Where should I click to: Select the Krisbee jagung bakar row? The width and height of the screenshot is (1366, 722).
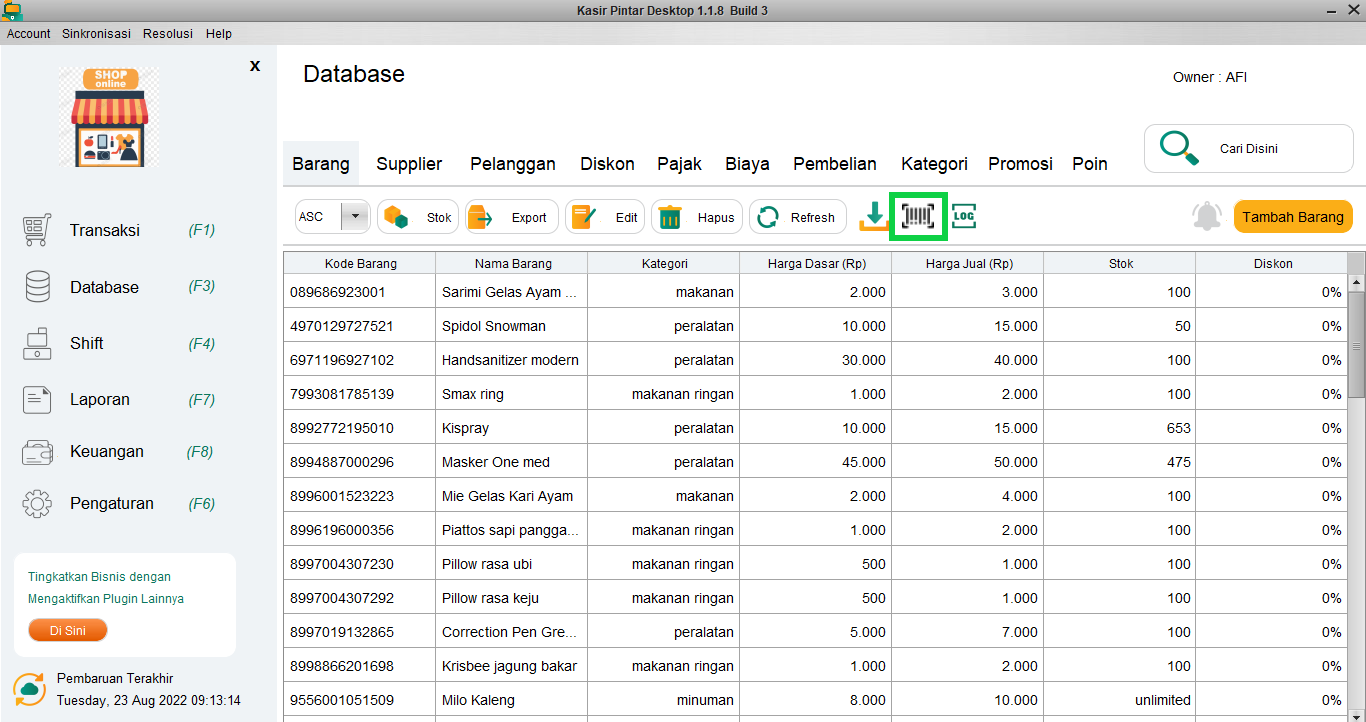[815, 666]
